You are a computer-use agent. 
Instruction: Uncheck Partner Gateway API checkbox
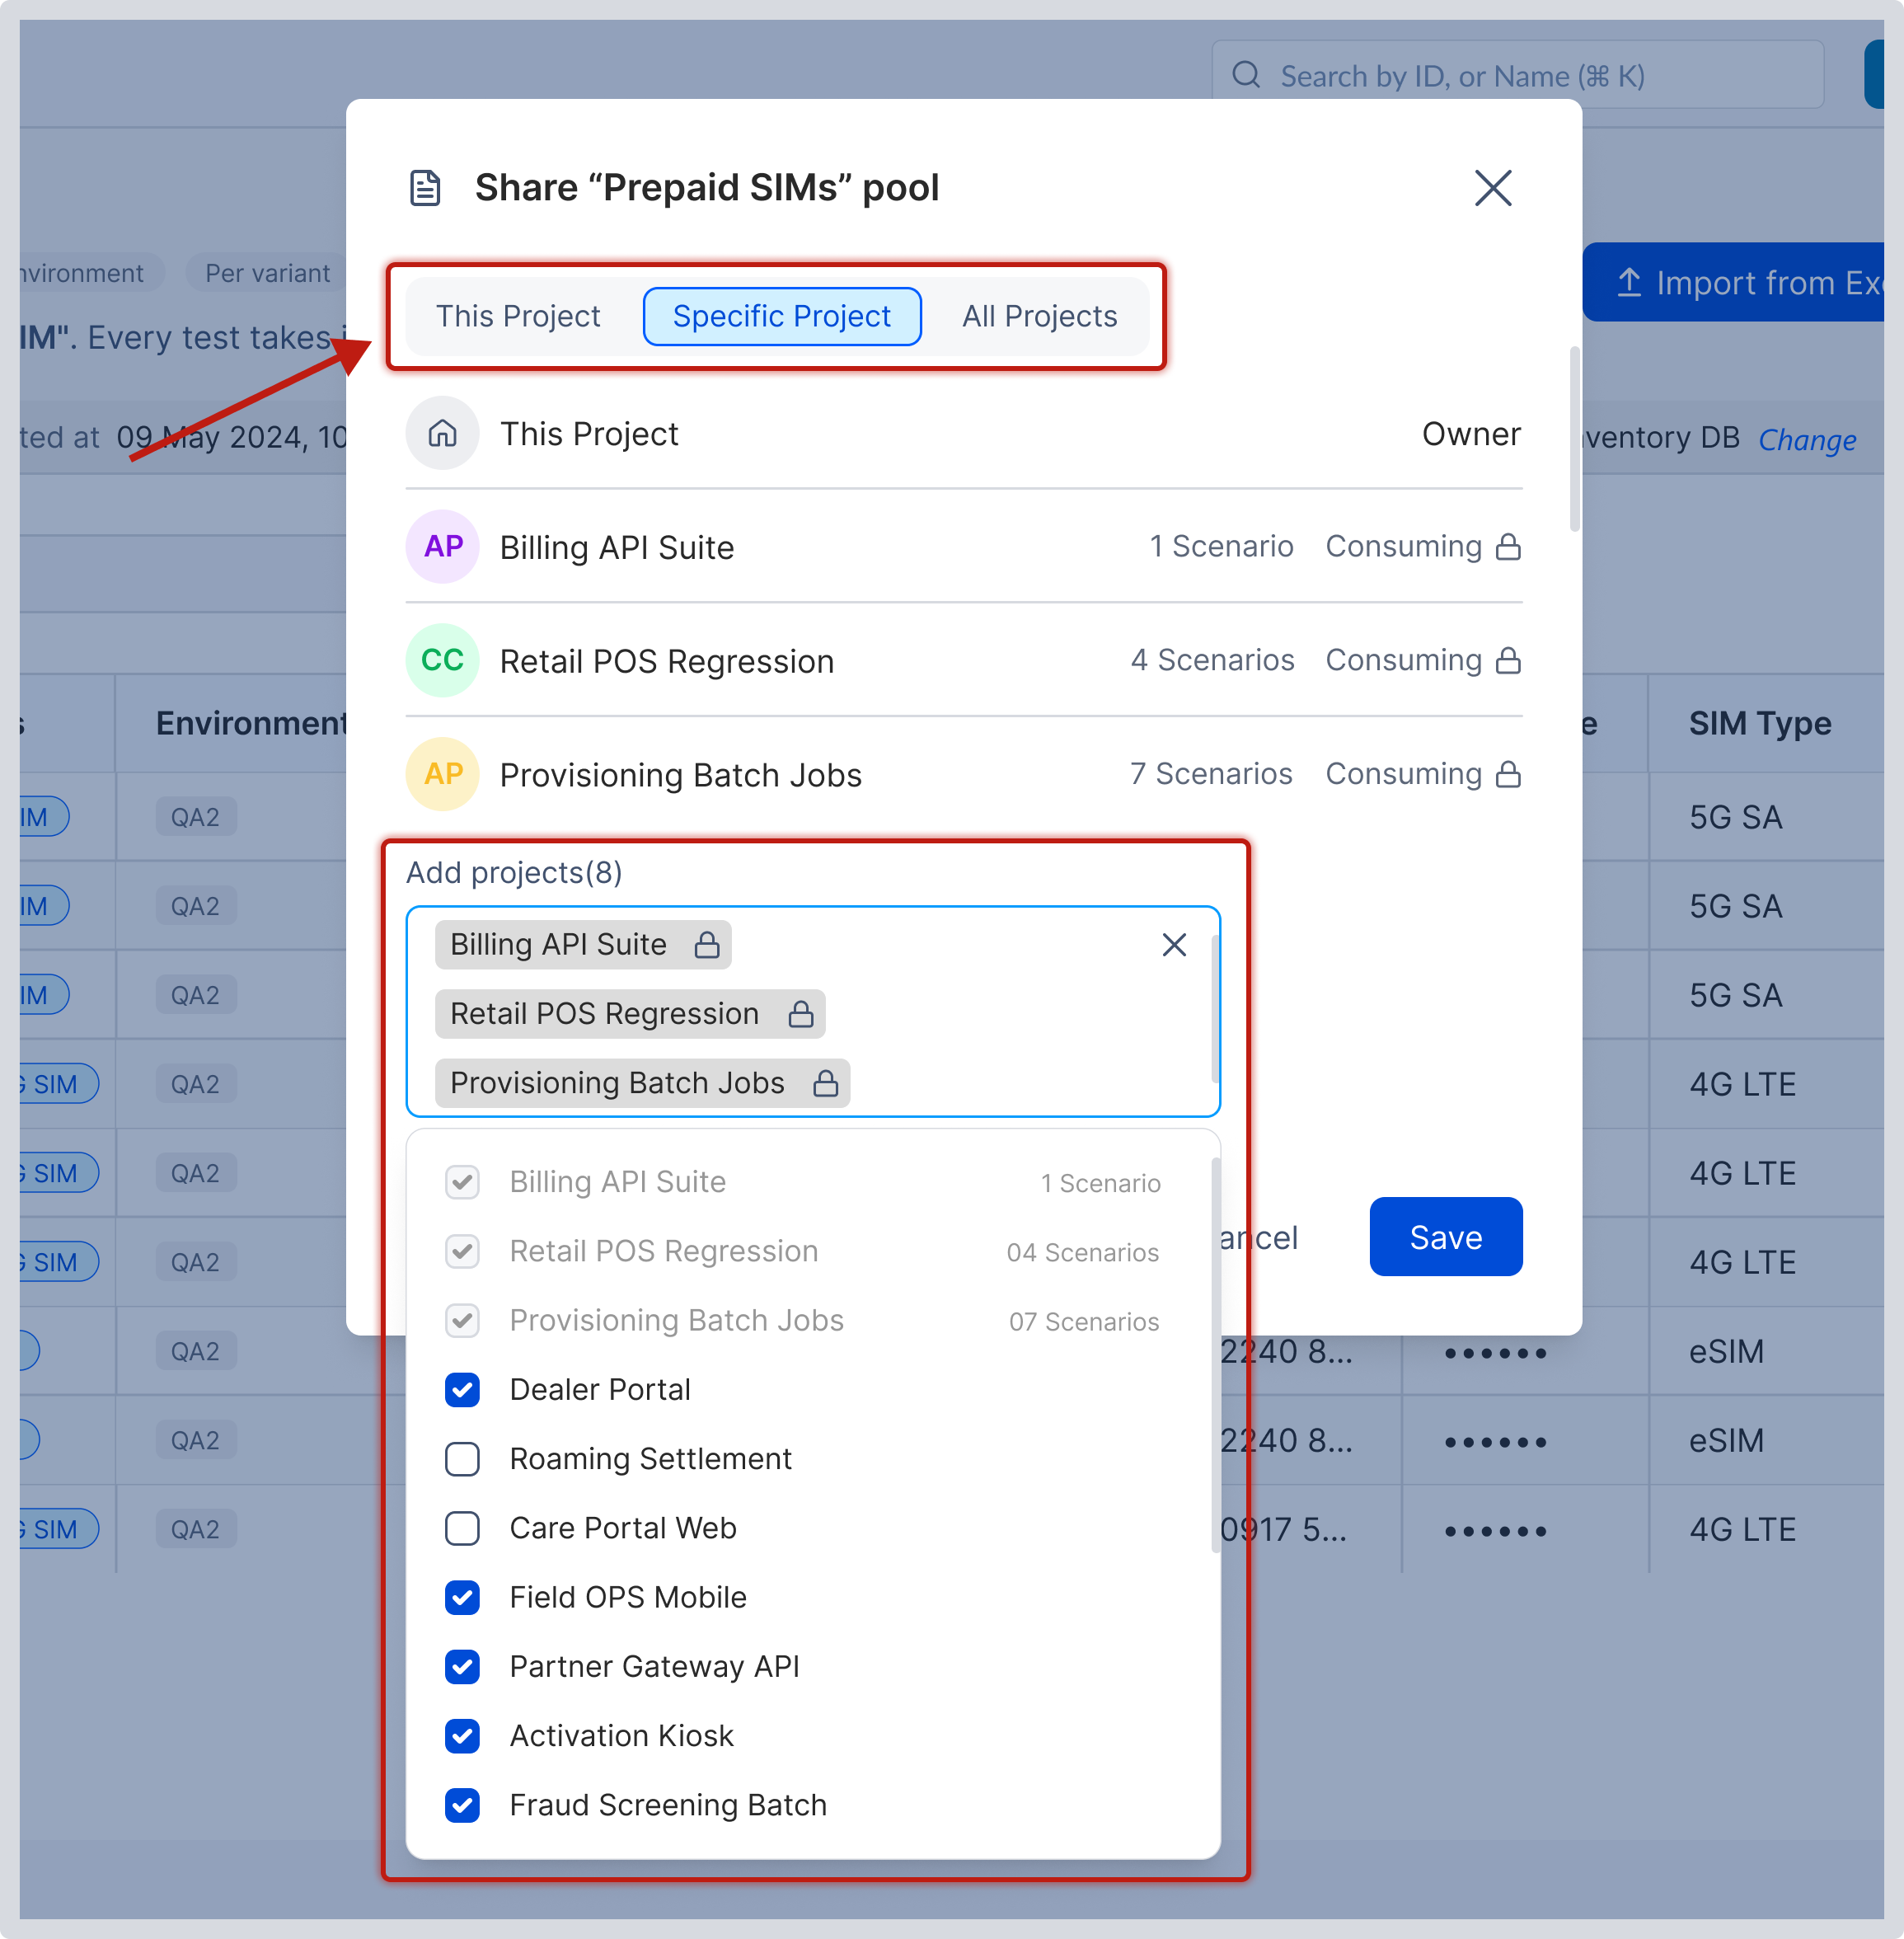coord(462,1667)
